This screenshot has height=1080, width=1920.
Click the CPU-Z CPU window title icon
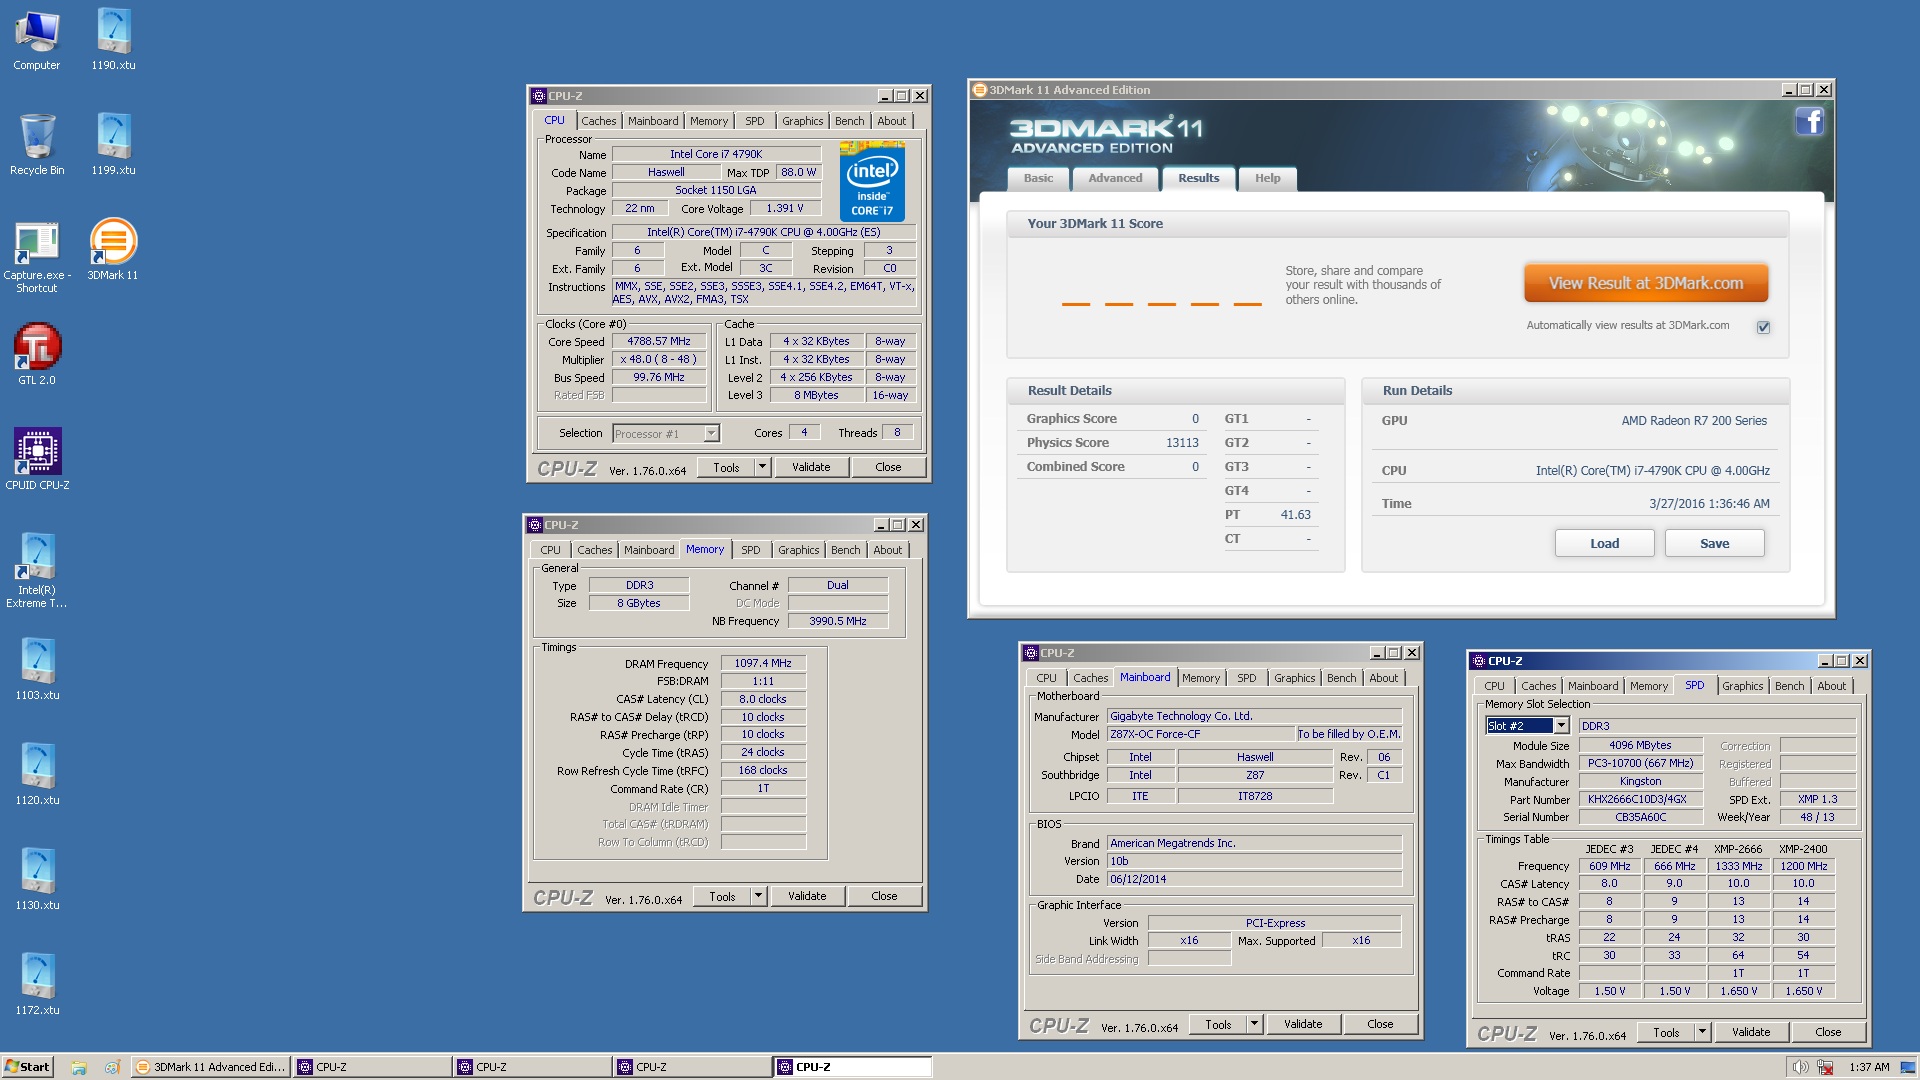(539, 96)
